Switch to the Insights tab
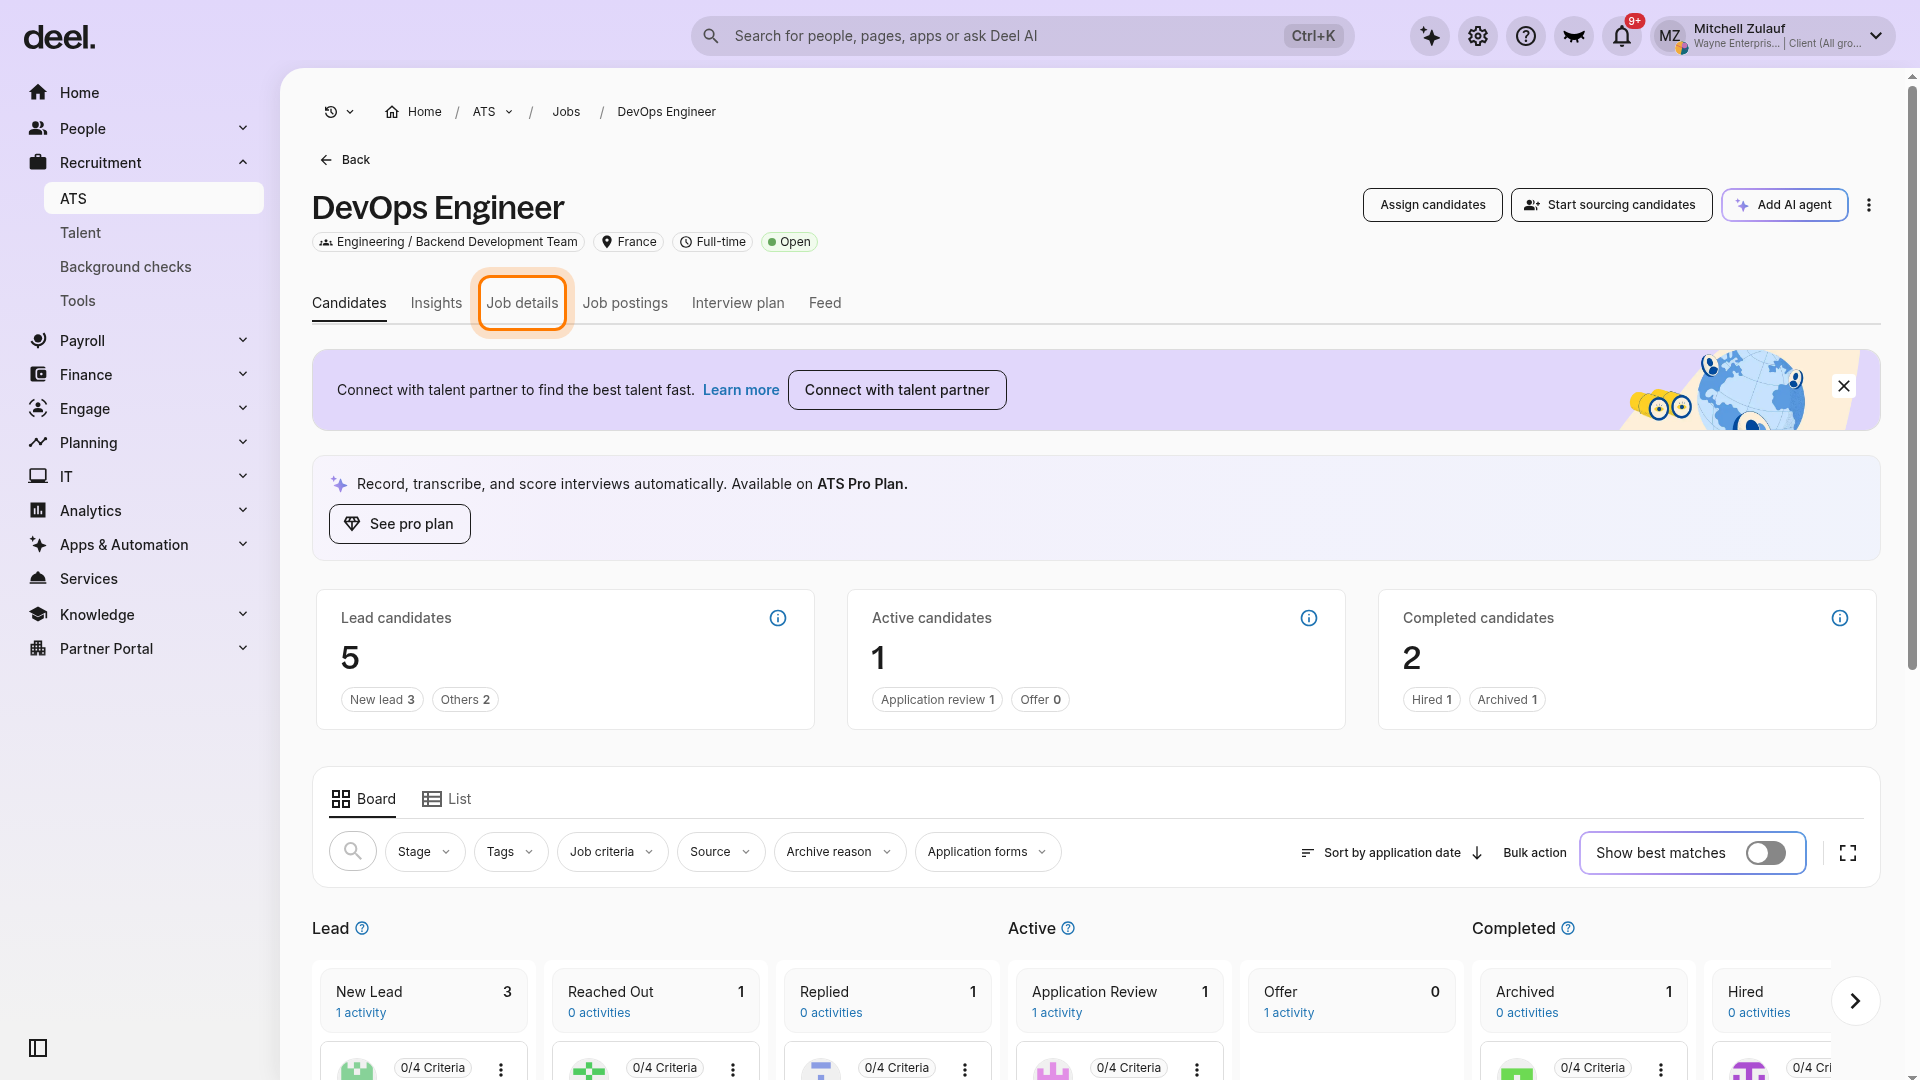Viewport: 1920px width, 1080px height. pos(436,303)
